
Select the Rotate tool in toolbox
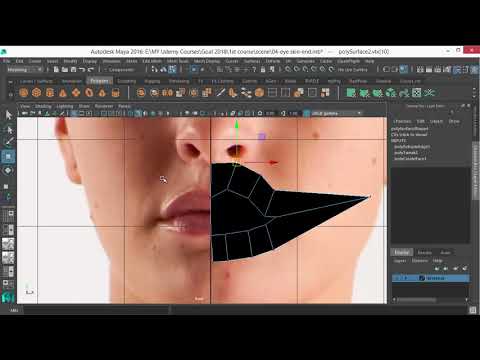point(8,171)
